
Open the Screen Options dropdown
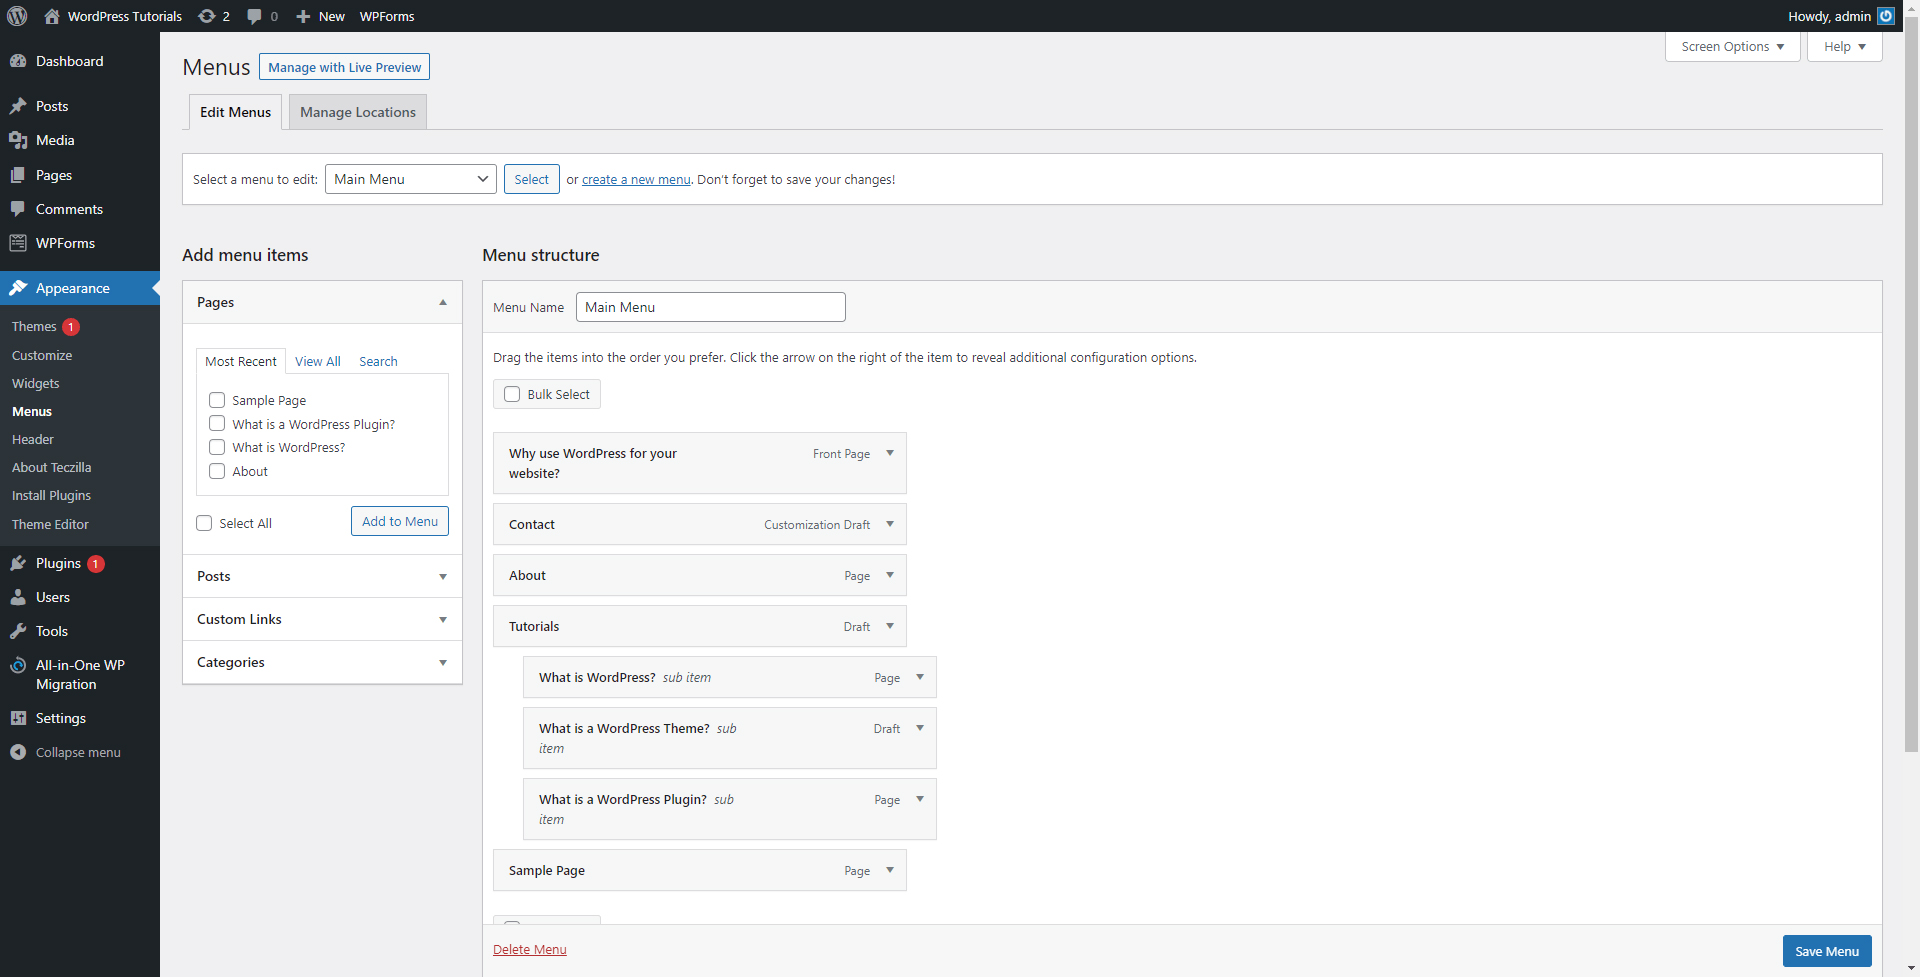pos(1732,47)
